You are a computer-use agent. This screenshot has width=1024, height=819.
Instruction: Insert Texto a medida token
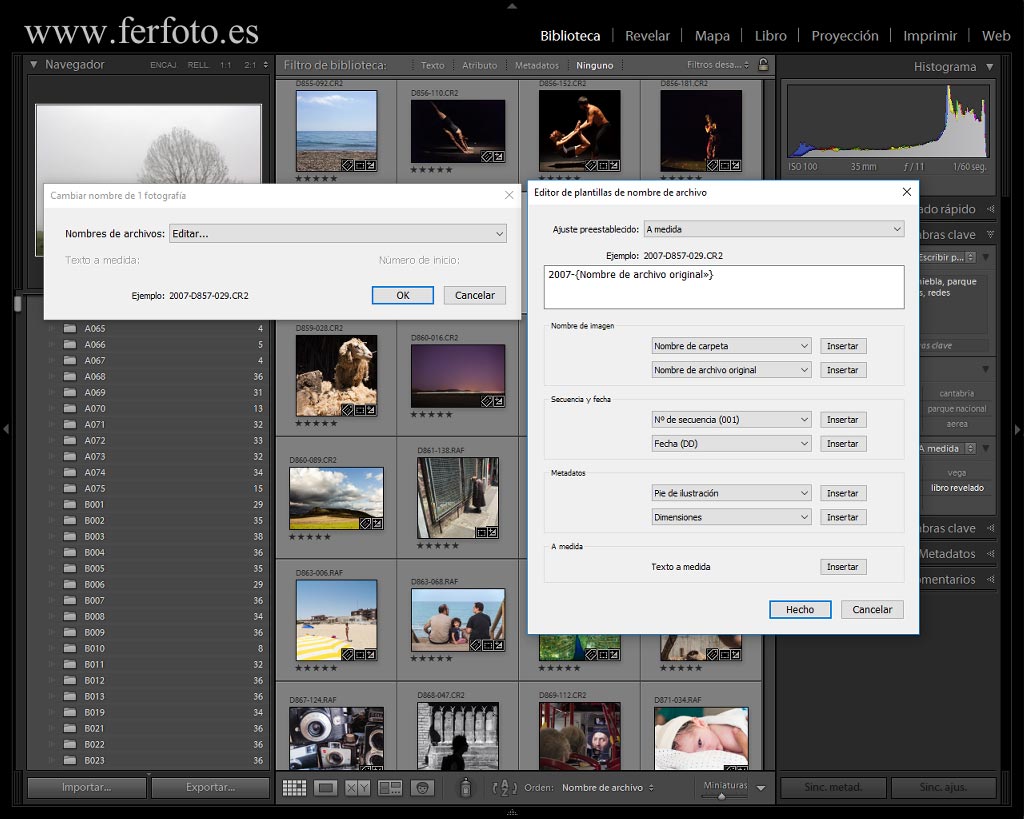(843, 567)
